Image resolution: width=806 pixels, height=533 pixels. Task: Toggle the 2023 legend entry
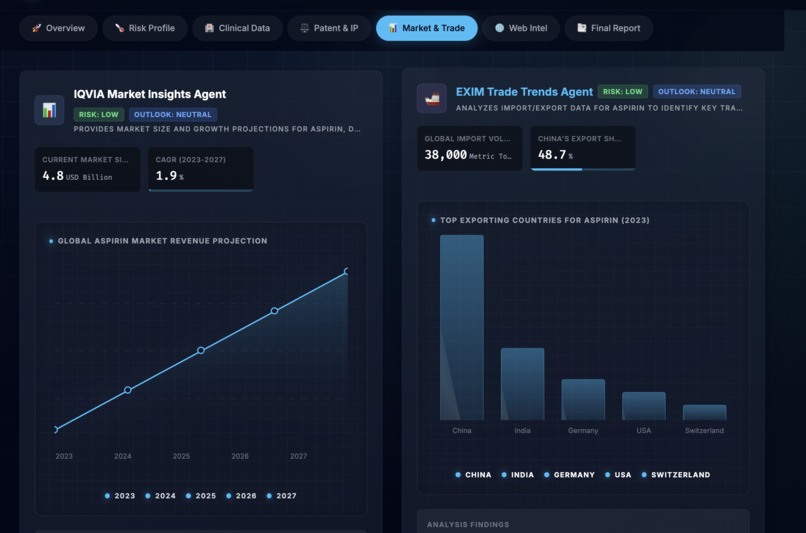click(120, 496)
